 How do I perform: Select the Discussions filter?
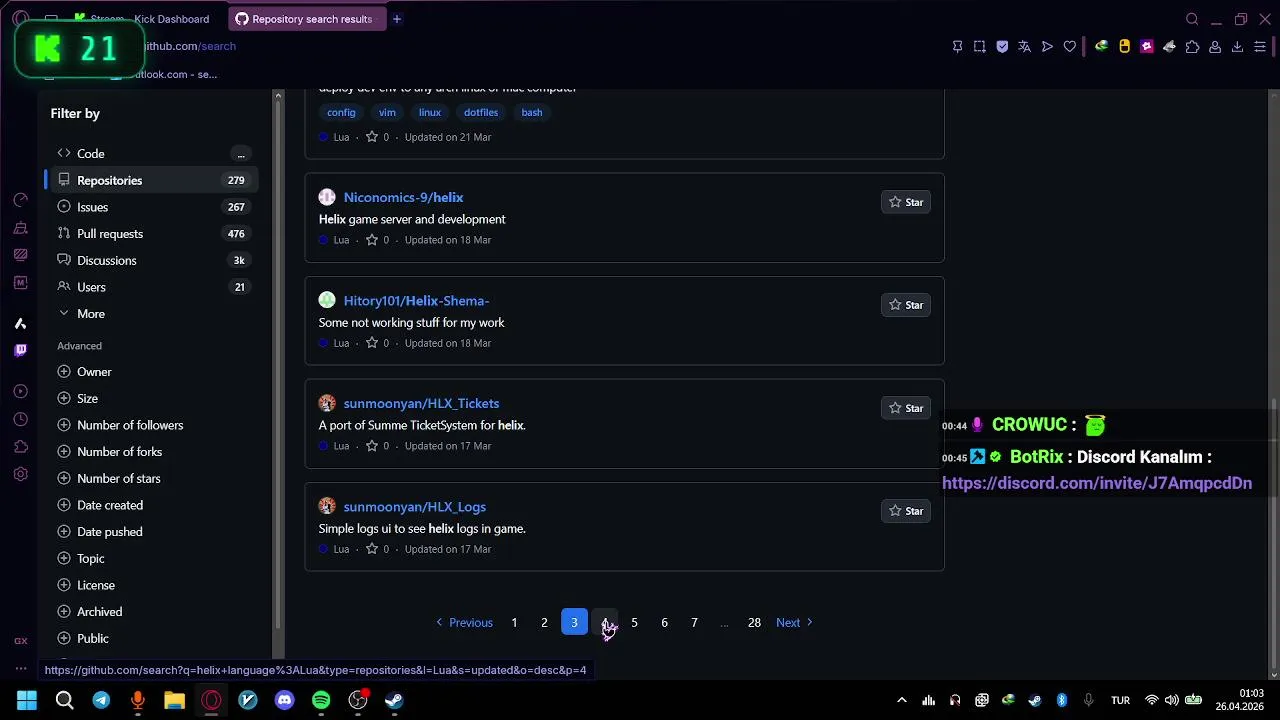coord(152,260)
